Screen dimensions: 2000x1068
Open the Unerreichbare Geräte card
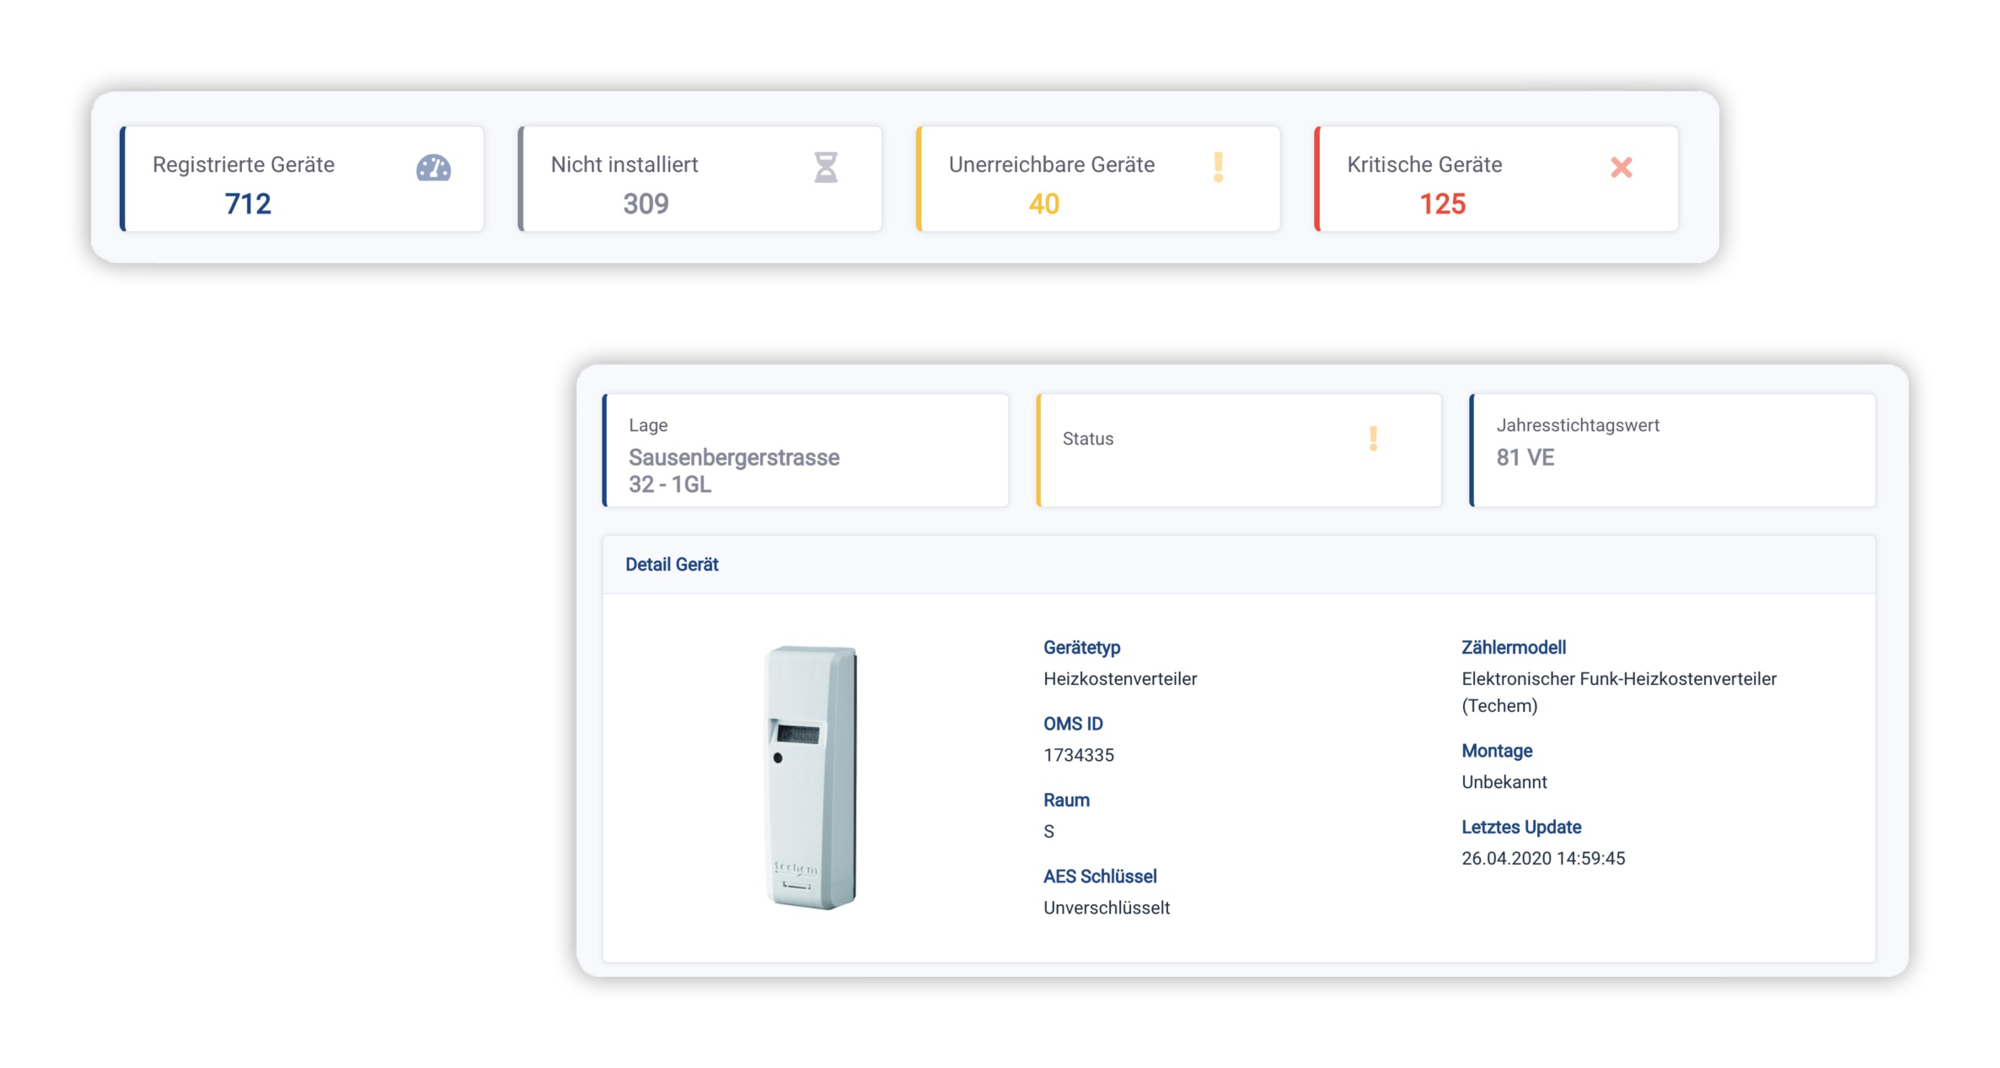(x=1098, y=179)
